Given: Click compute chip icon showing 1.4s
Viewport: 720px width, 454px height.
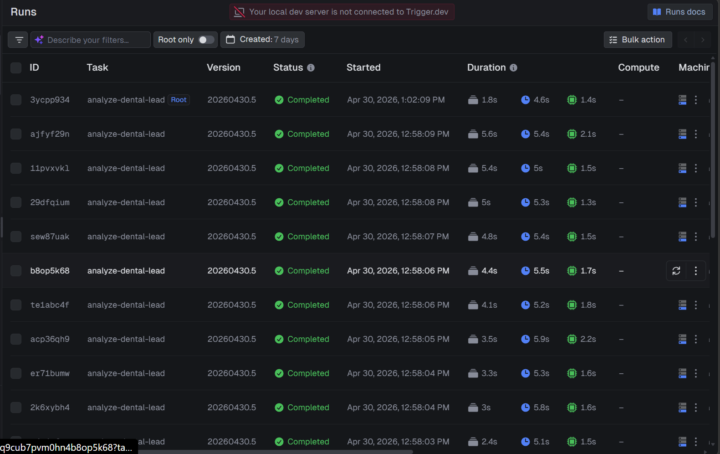Looking at the screenshot, I should pyautogui.click(x=572, y=100).
